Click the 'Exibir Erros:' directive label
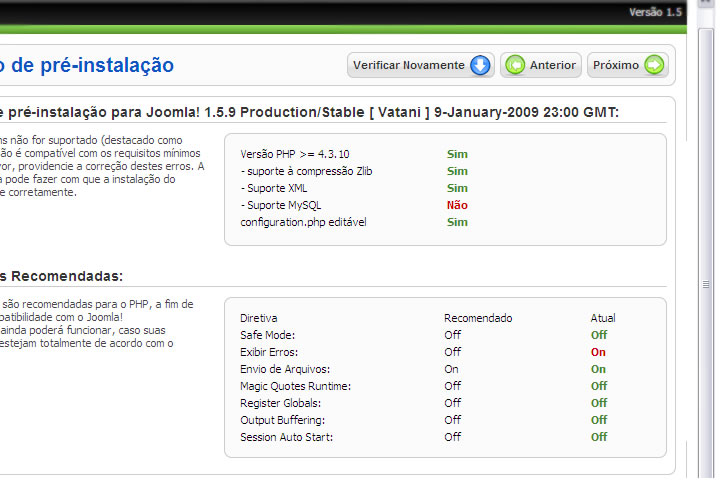The height and width of the screenshot is (500, 721). point(269,352)
